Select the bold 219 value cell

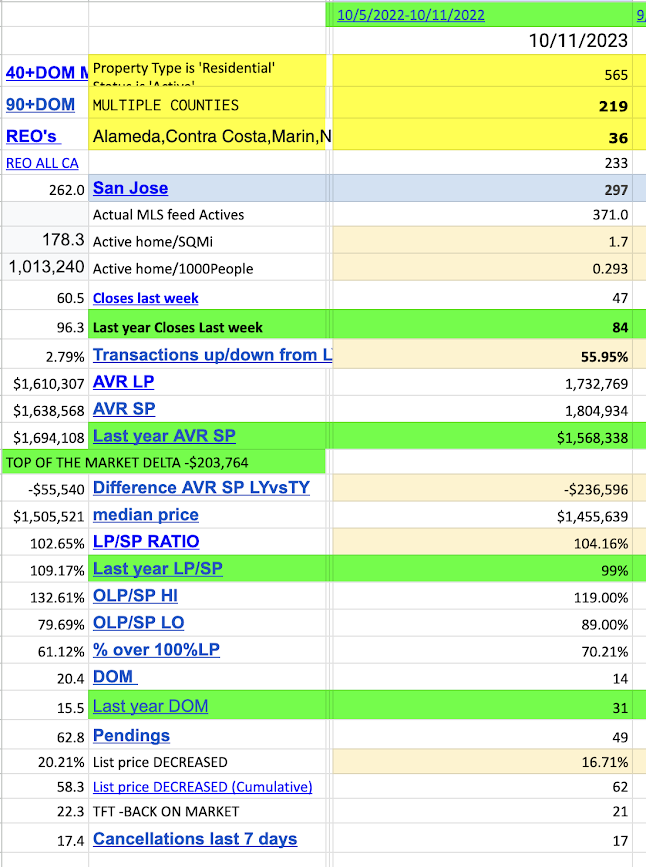[482, 103]
